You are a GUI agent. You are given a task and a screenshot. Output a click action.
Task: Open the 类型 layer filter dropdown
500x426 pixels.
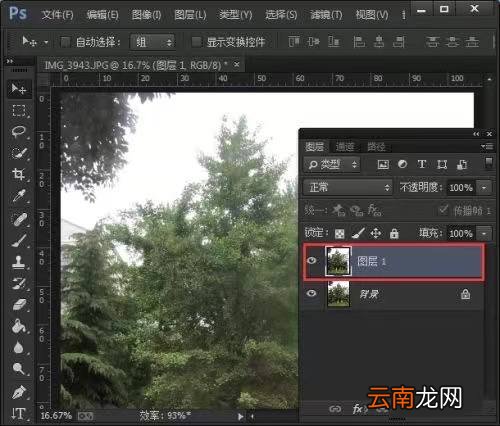pos(332,164)
